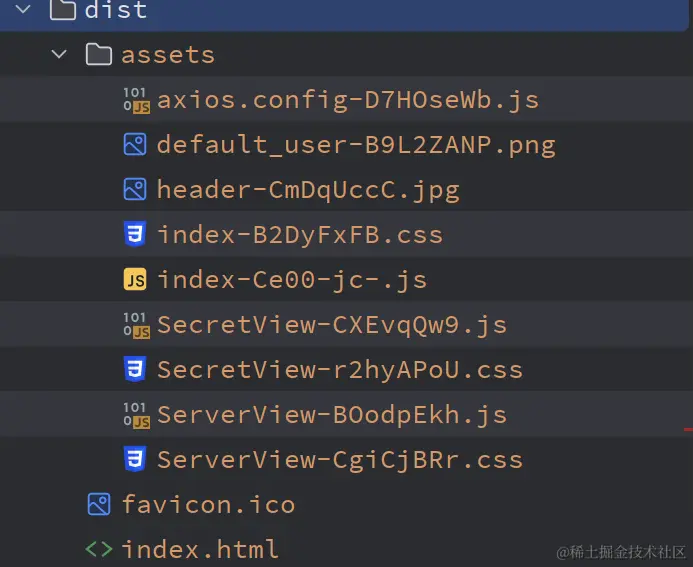Open the file favicon.ico

pos(208,504)
